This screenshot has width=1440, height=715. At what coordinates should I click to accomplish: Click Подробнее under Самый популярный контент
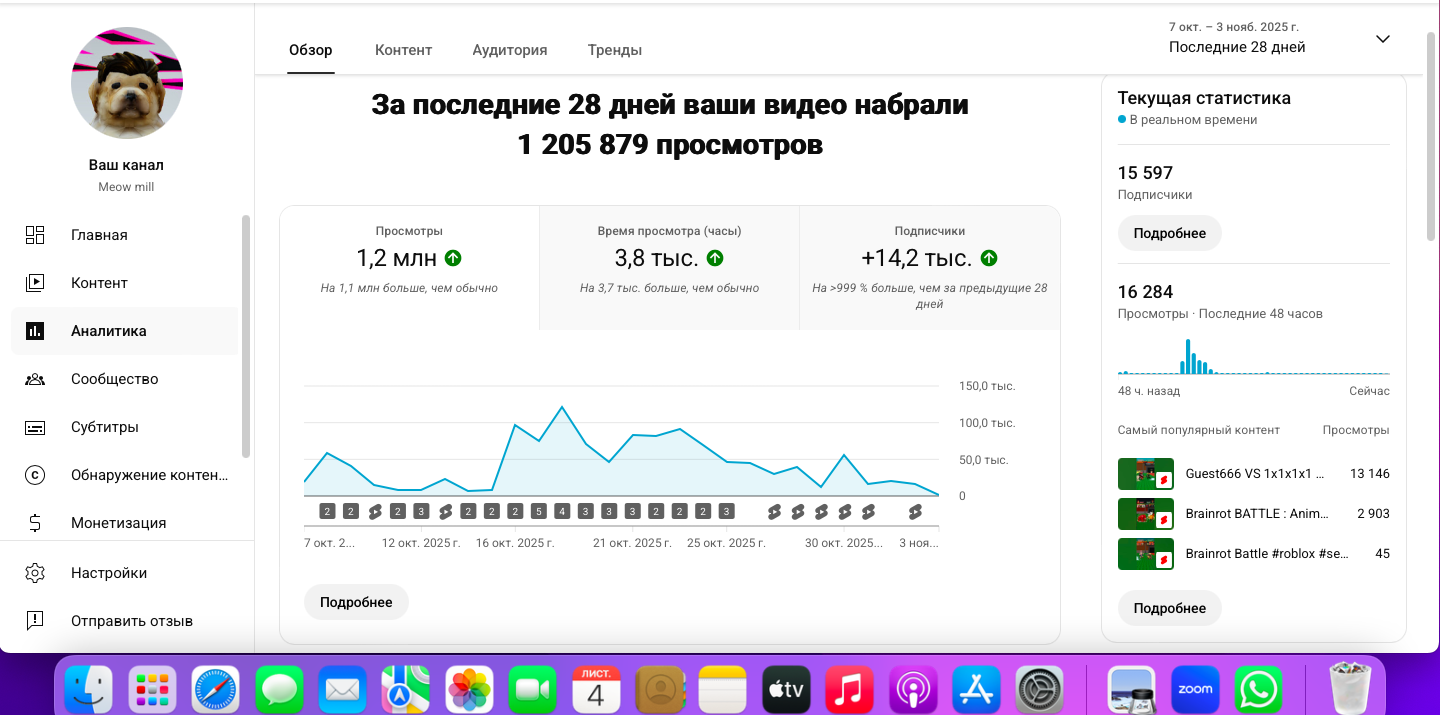[1169, 607]
